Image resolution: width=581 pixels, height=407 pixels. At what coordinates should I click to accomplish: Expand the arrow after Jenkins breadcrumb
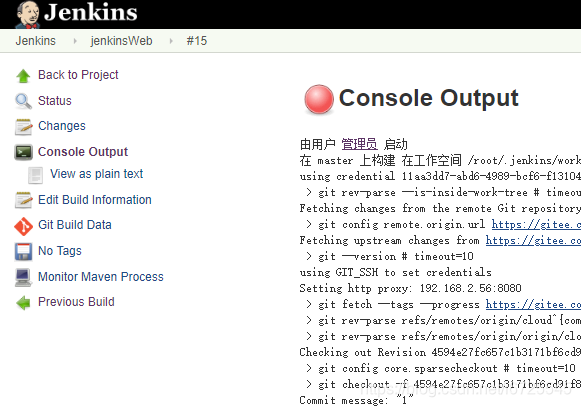pyautogui.click(x=75, y=41)
